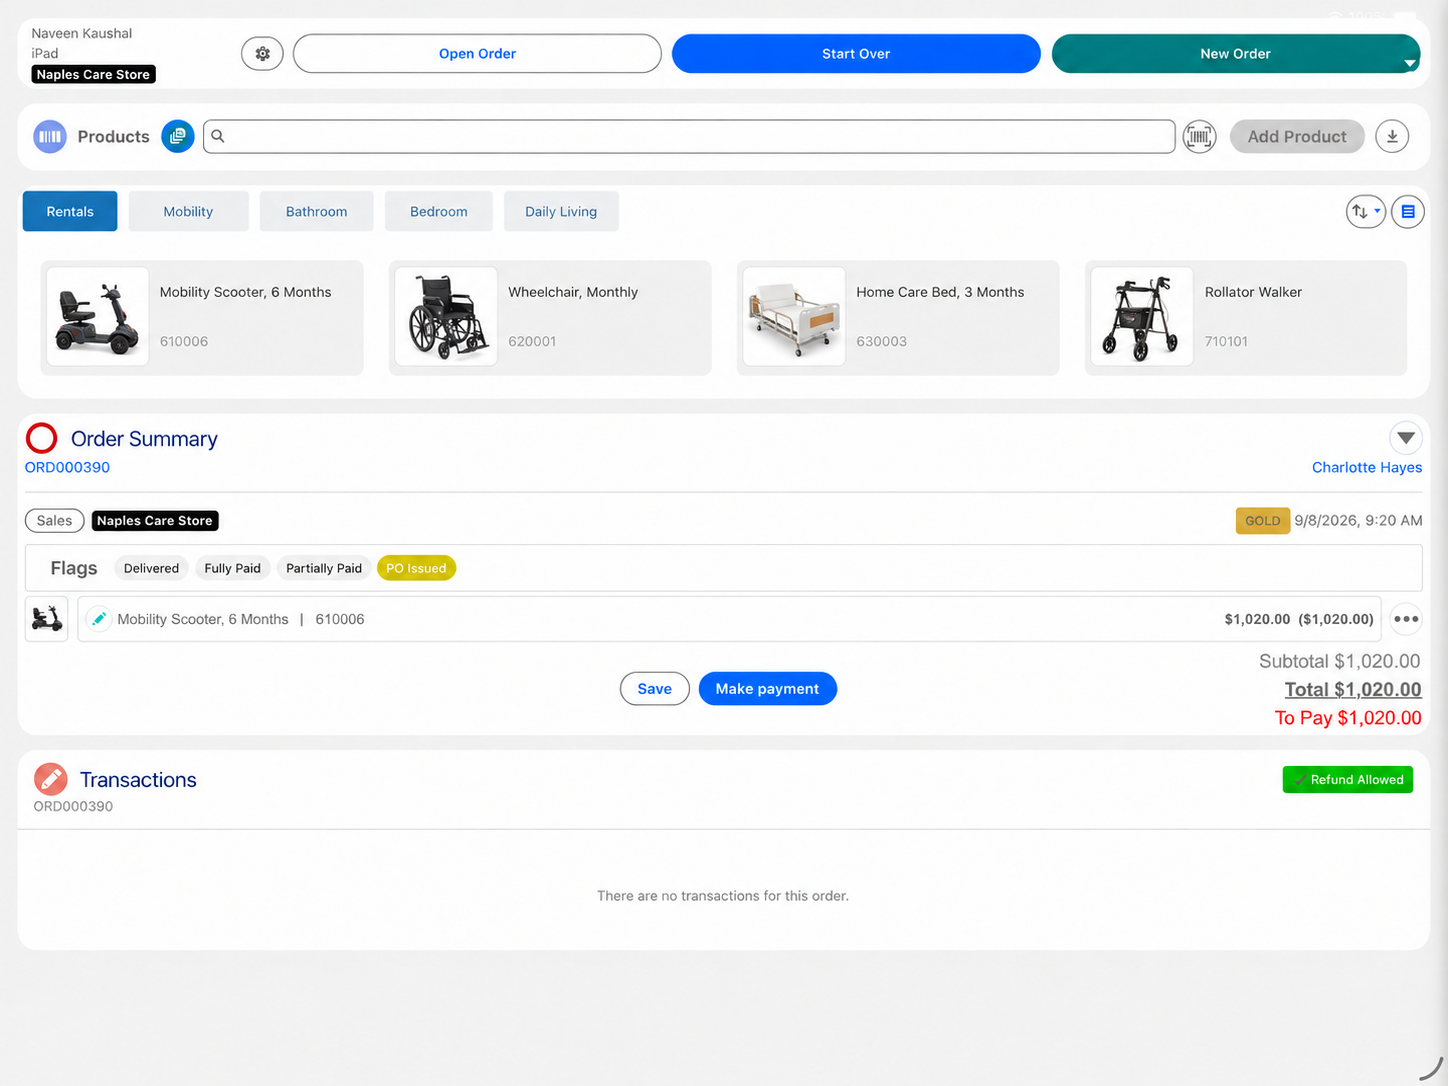The image size is (1448, 1086).
Task: Toggle the Delivered flag
Action: click(151, 568)
